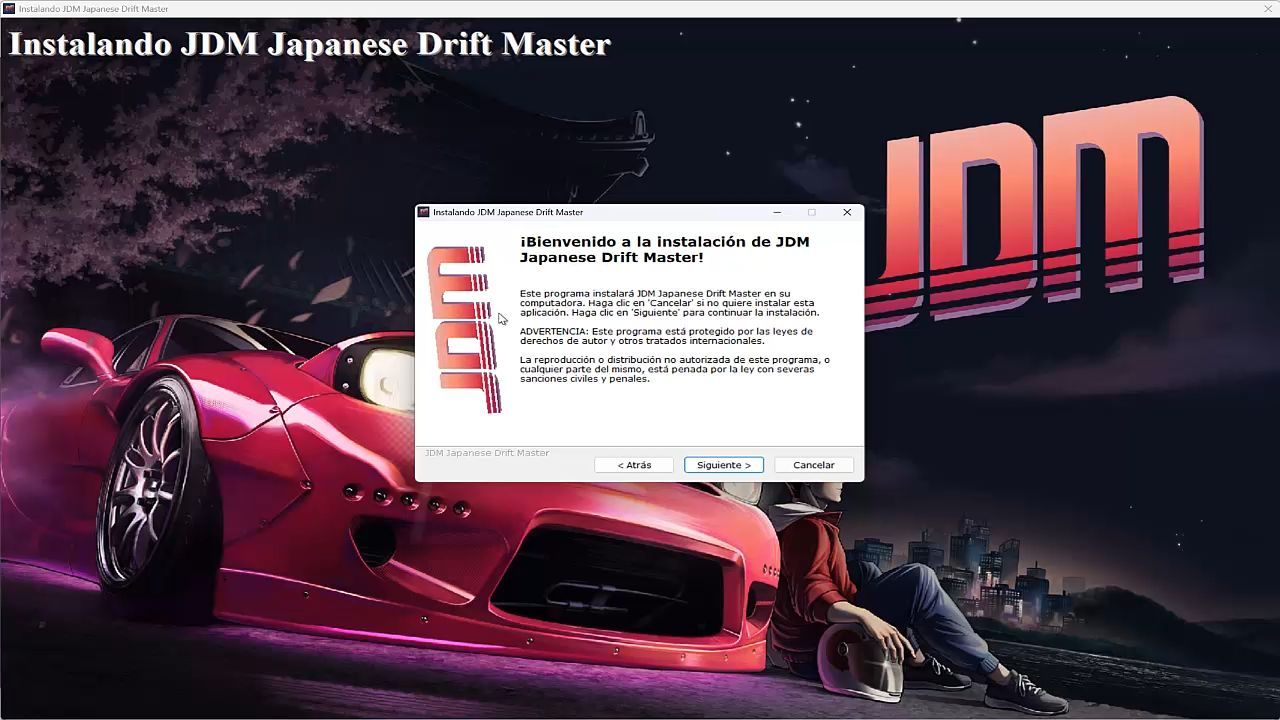
Task: Close the fullscreen installer background window
Action: point(1268,9)
